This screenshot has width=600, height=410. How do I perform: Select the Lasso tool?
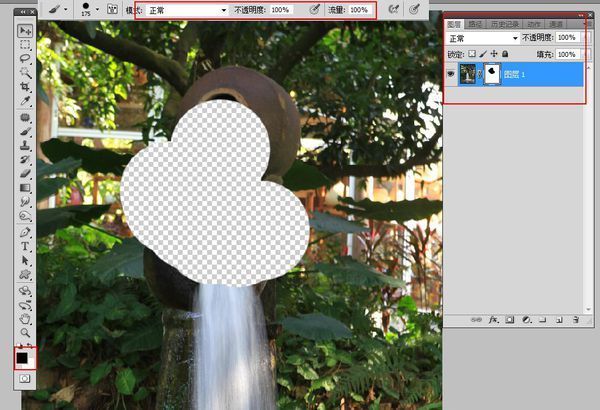tap(25, 59)
